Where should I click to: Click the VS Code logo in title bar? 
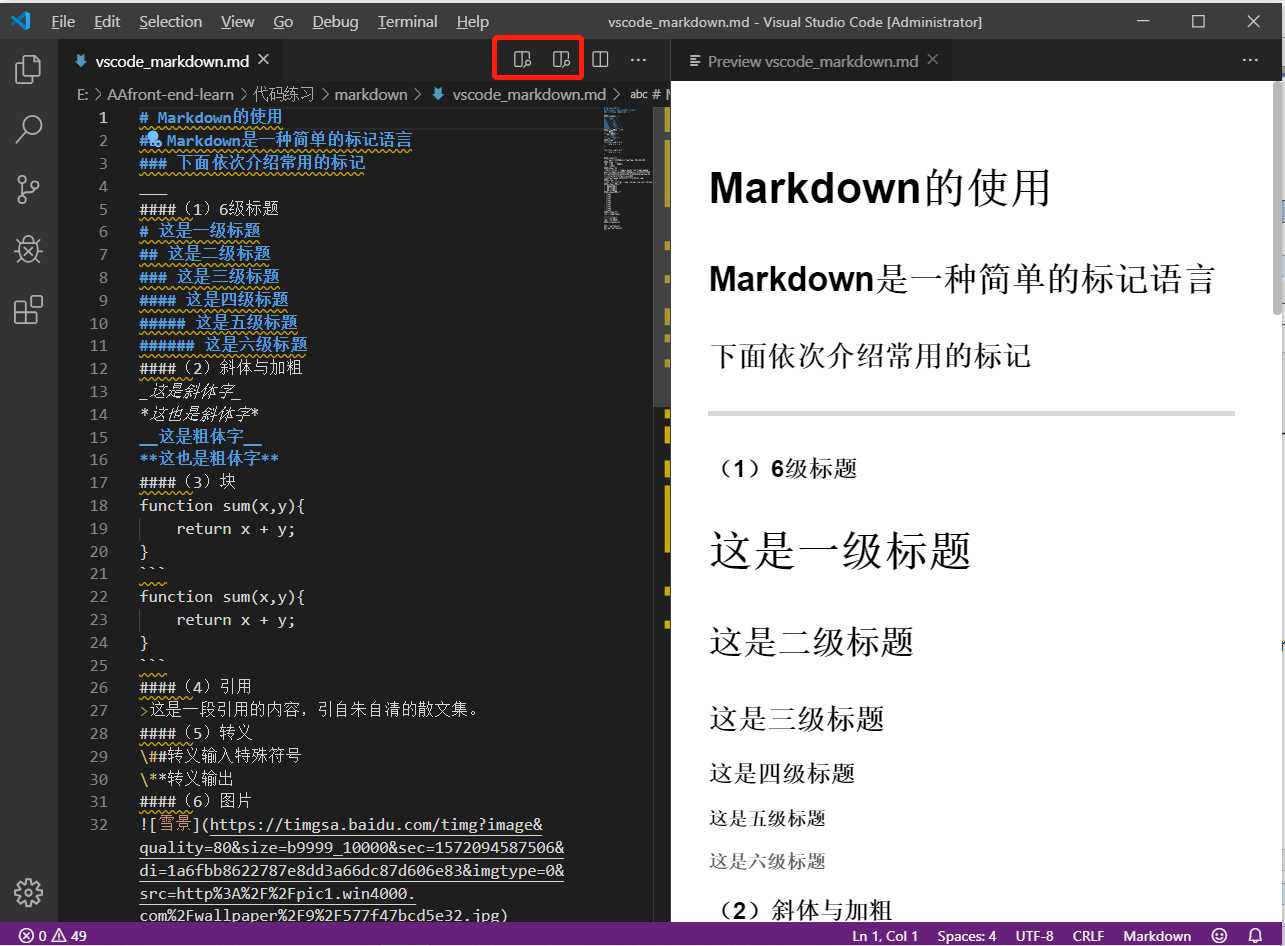pyautogui.click(x=21, y=21)
